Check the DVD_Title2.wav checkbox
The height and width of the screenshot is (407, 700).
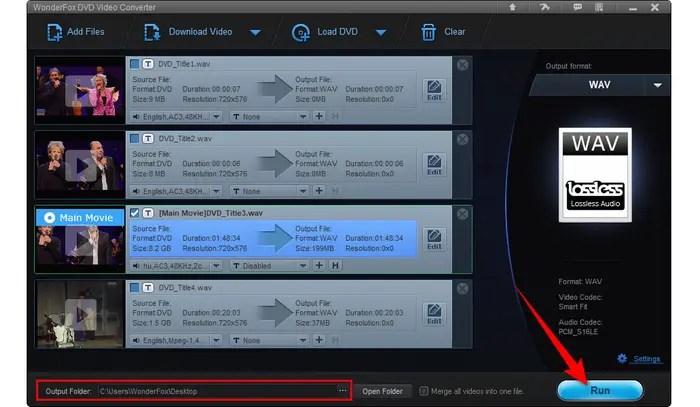click(134, 138)
